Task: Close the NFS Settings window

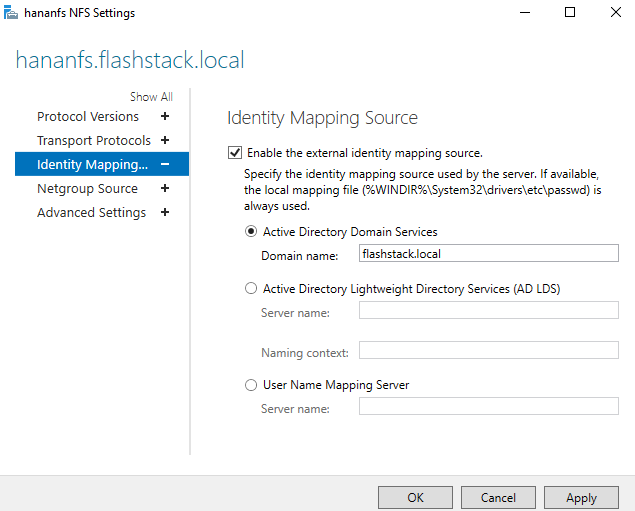Action: pyautogui.click(x=616, y=13)
